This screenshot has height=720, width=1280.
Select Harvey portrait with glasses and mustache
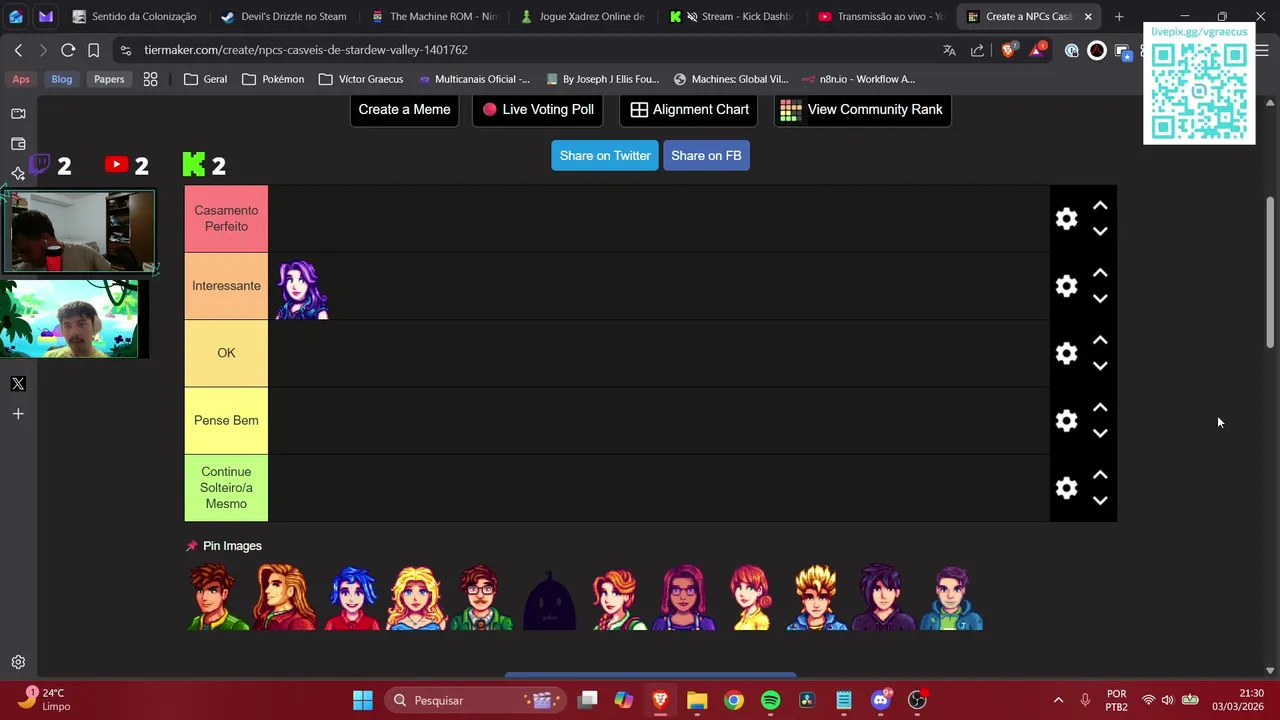click(483, 597)
